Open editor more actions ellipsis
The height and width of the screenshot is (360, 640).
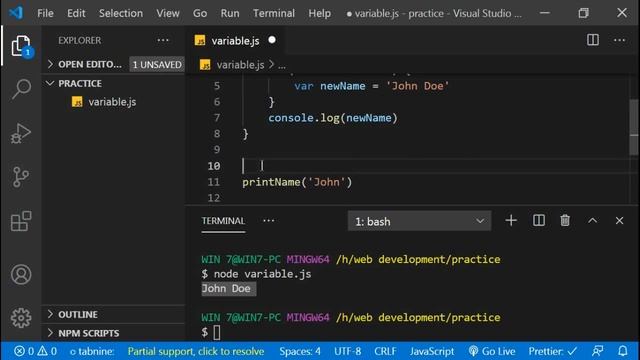619,40
